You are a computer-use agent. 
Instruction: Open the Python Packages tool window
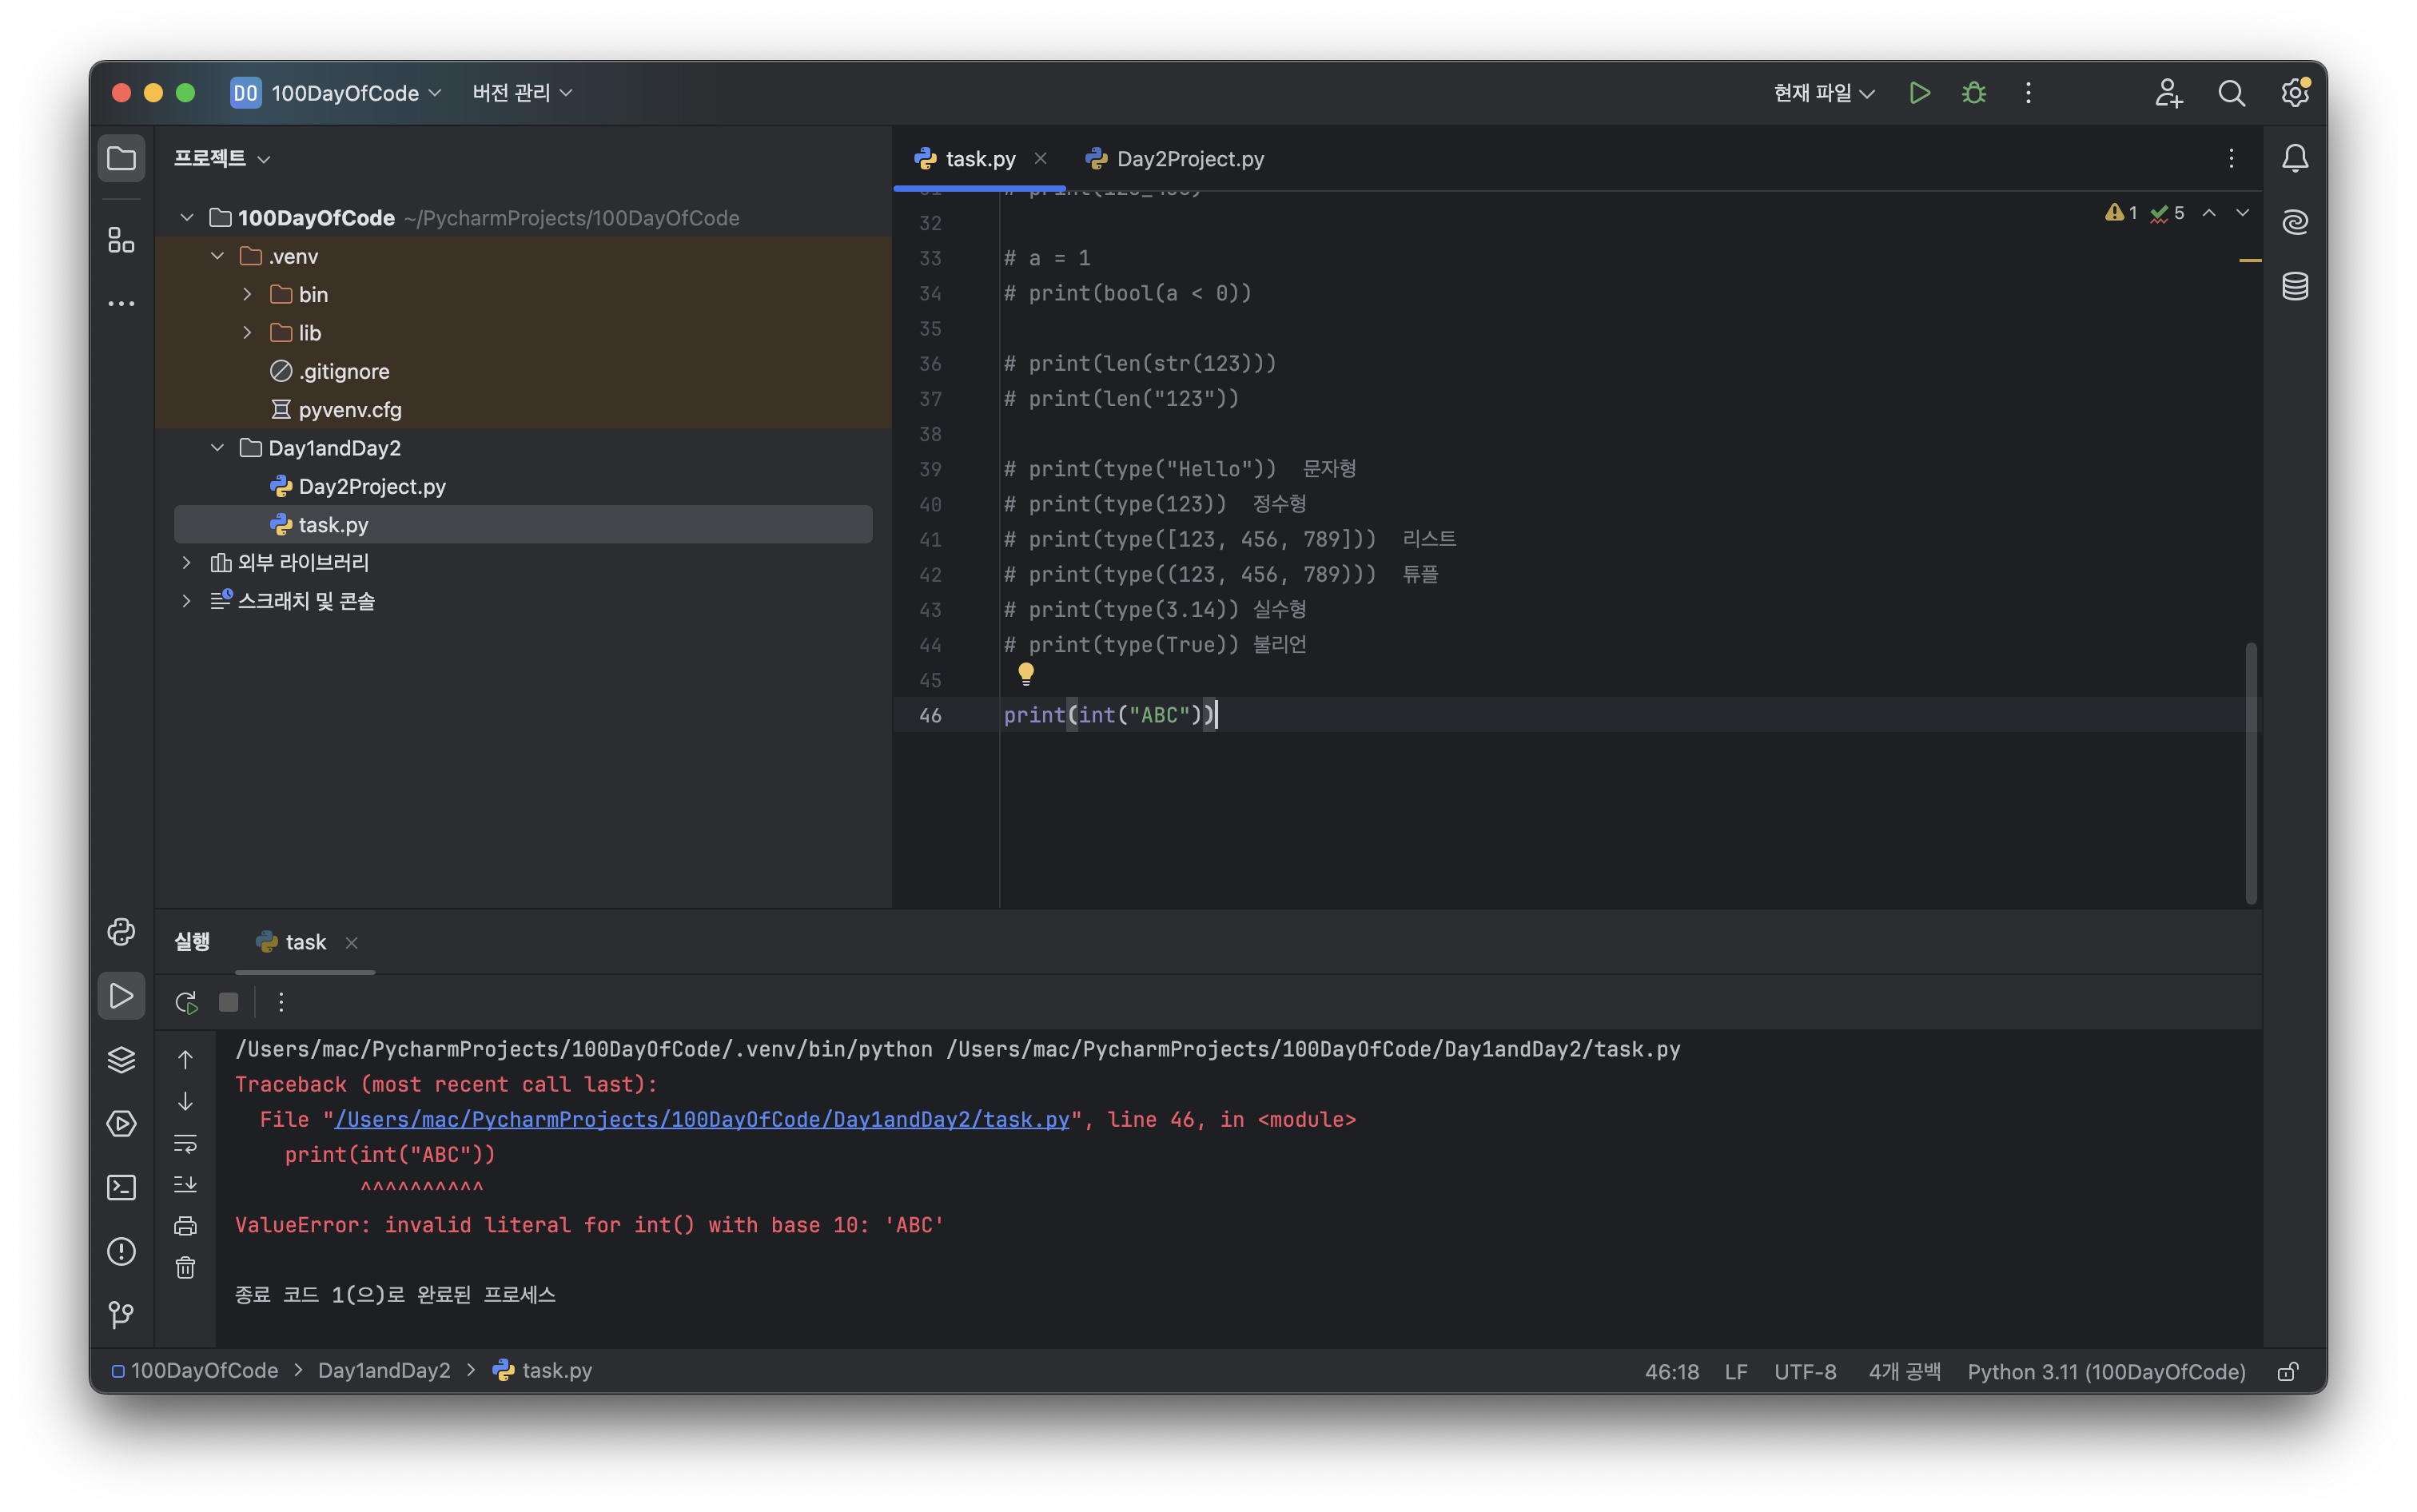point(121,1060)
